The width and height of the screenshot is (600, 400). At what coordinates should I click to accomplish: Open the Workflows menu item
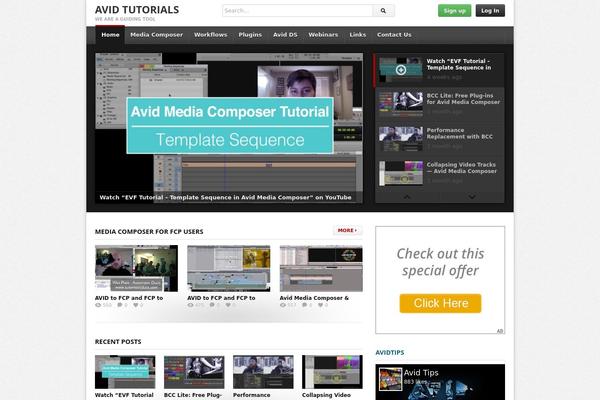[210, 35]
